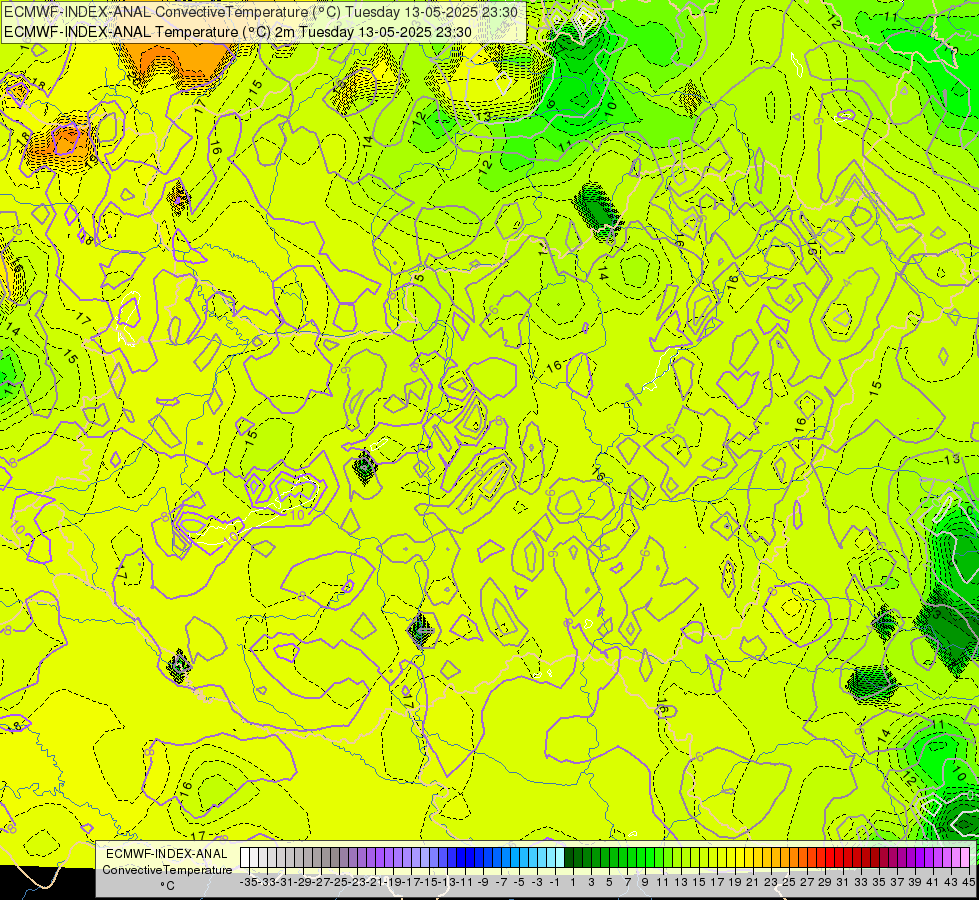Image resolution: width=979 pixels, height=900 pixels.
Task: Select the orange legend swatch above 25
Action: (785, 858)
